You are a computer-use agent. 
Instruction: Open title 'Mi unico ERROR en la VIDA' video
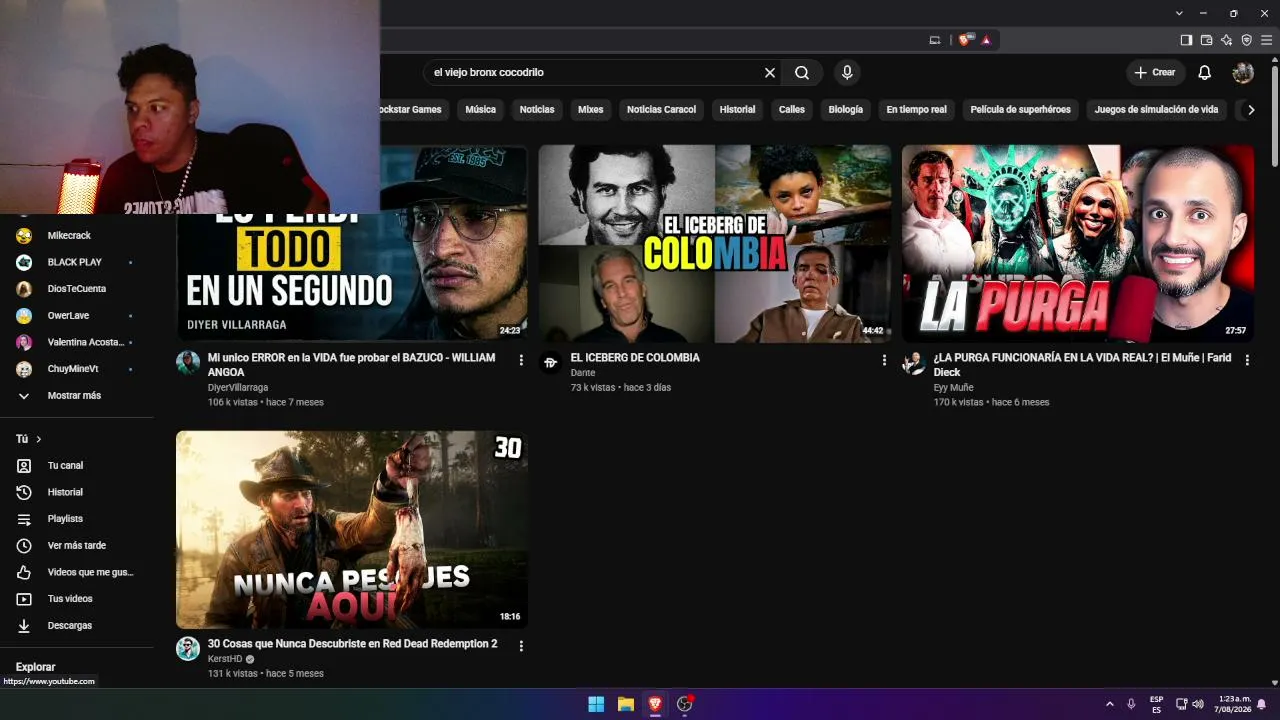tap(351, 365)
